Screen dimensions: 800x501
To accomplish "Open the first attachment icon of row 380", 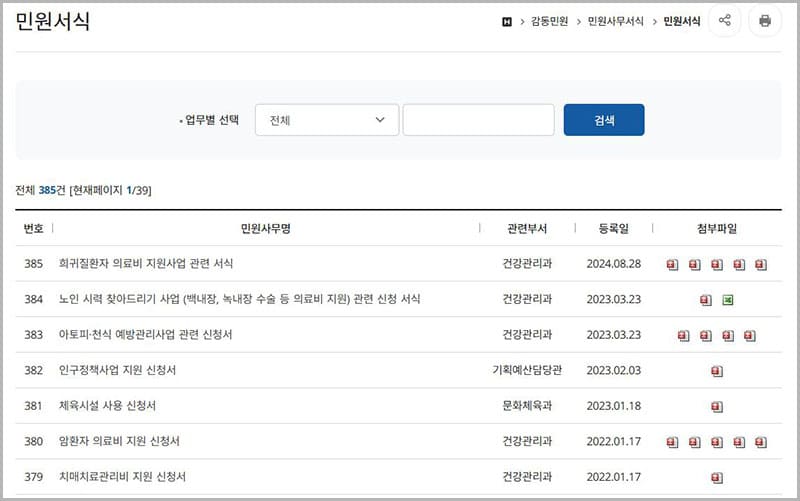I will (x=672, y=442).
